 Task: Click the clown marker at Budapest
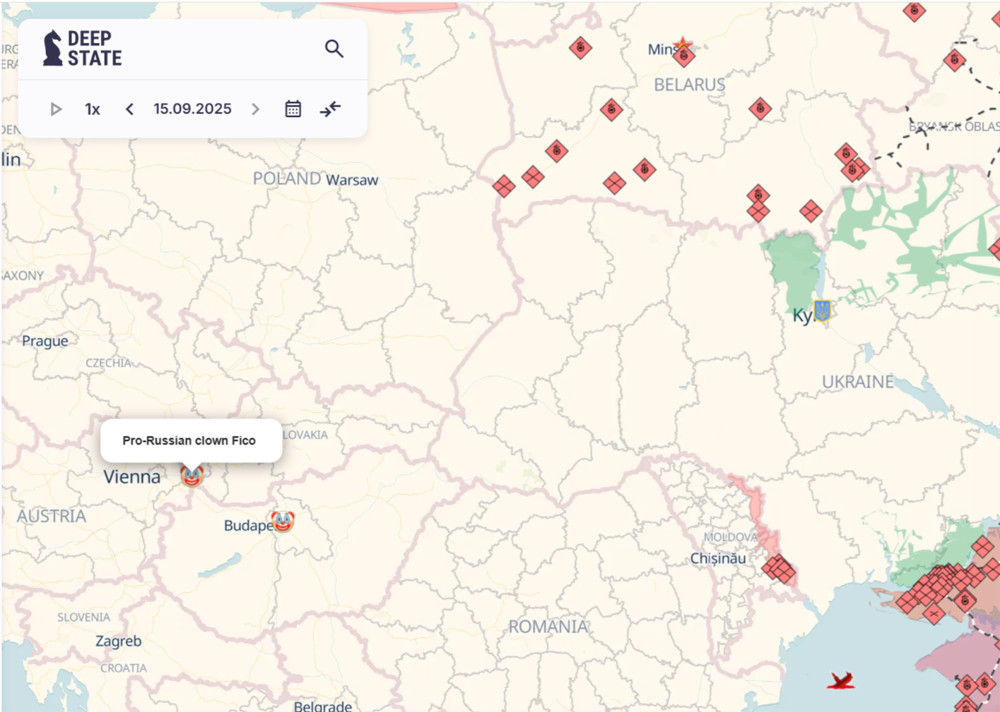(283, 521)
